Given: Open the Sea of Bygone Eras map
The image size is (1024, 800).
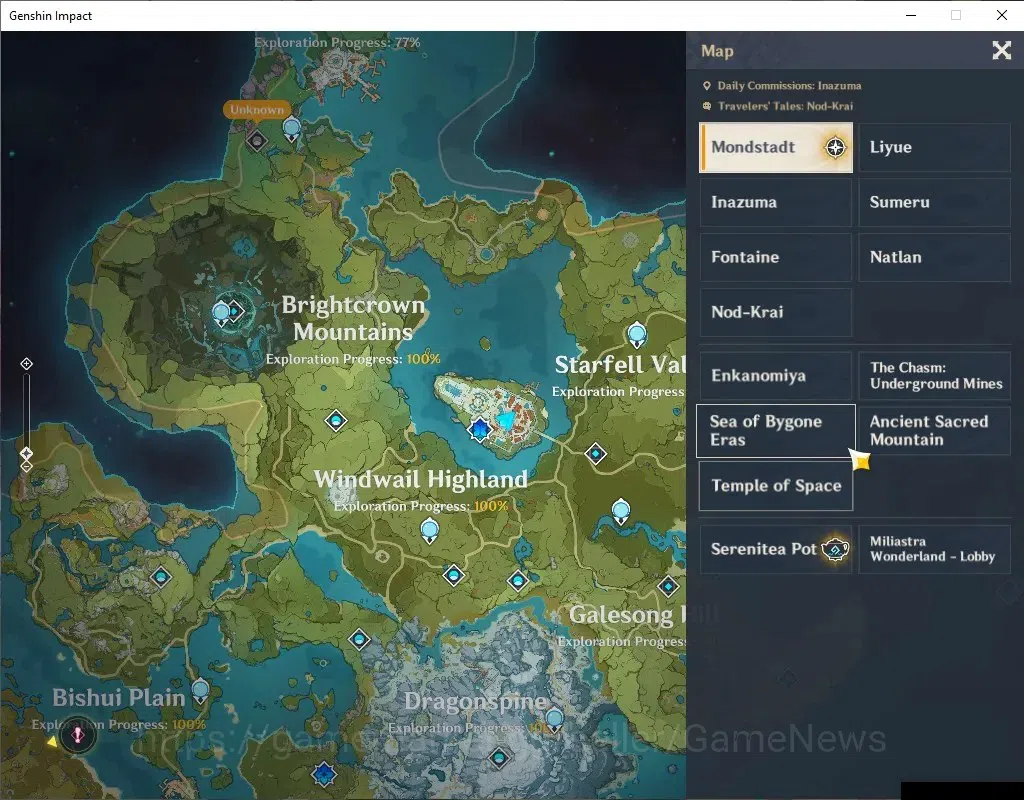Looking at the screenshot, I should pyautogui.click(x=776, y=430).
